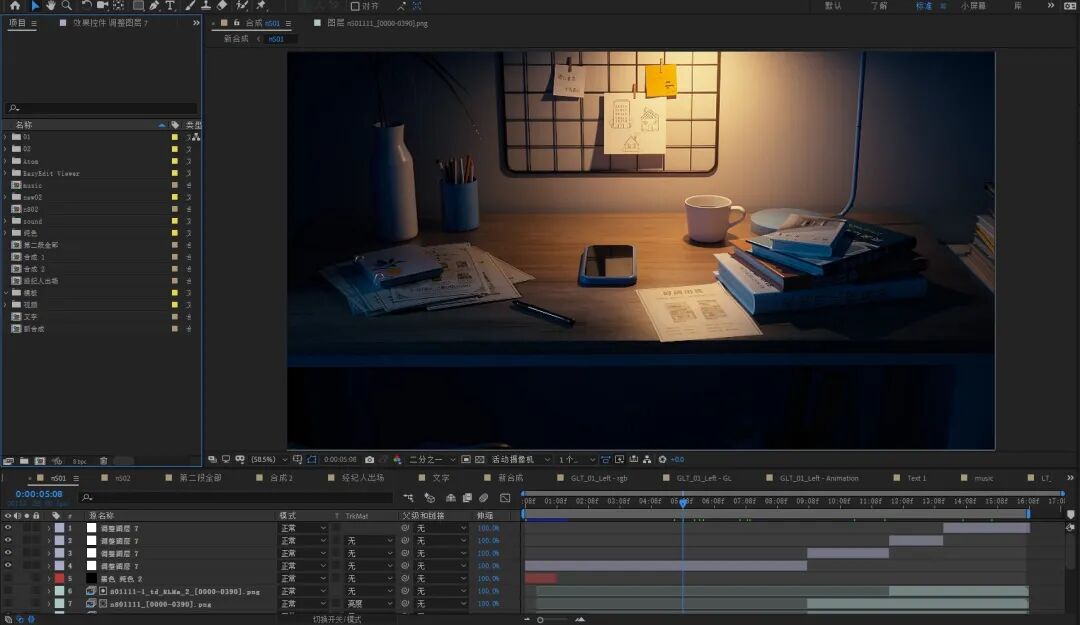1080x625 pixels.
Task: Select the Rectangle shape tool
Action: (138, 5)
